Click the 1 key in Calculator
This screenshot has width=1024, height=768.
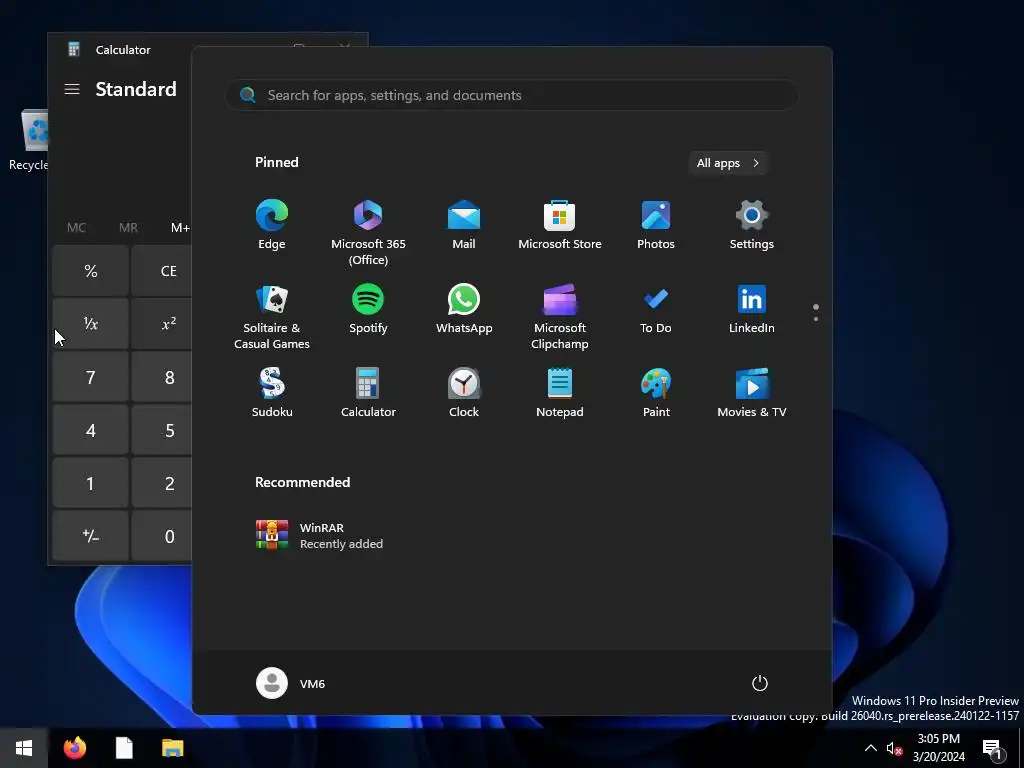(91, 483)
